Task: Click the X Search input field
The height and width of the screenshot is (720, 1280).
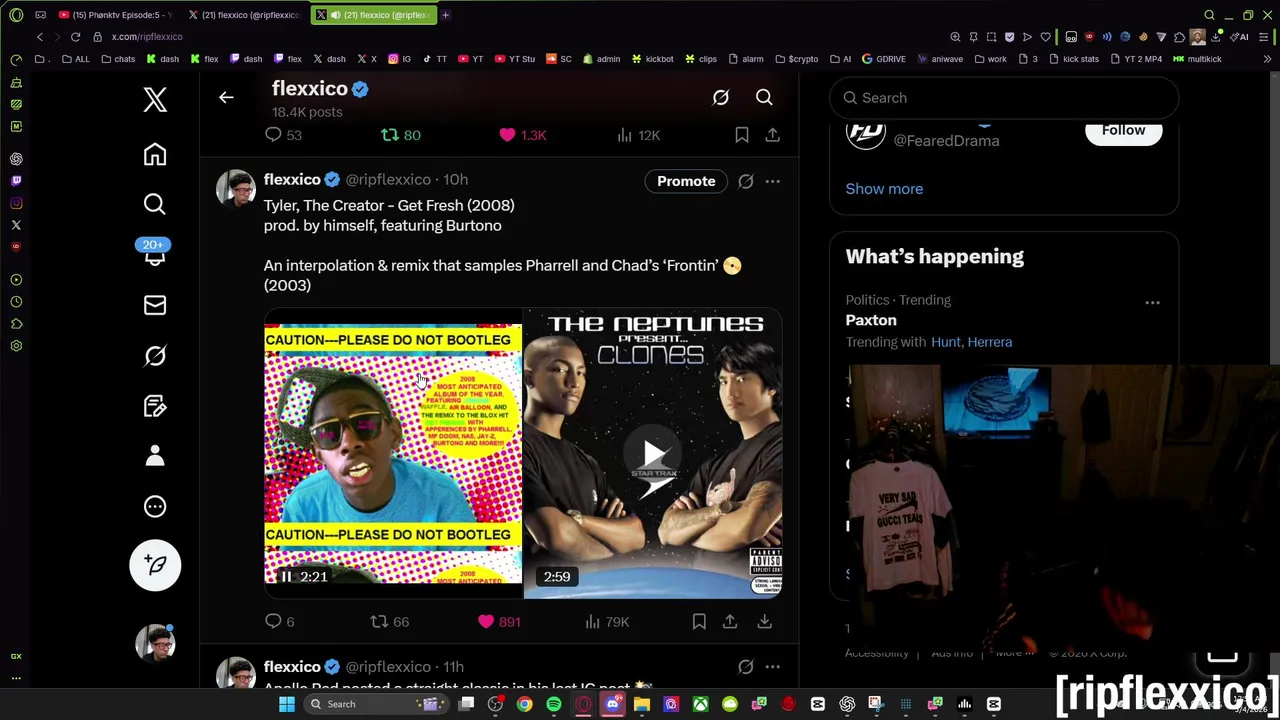Action: (1004, 98)
